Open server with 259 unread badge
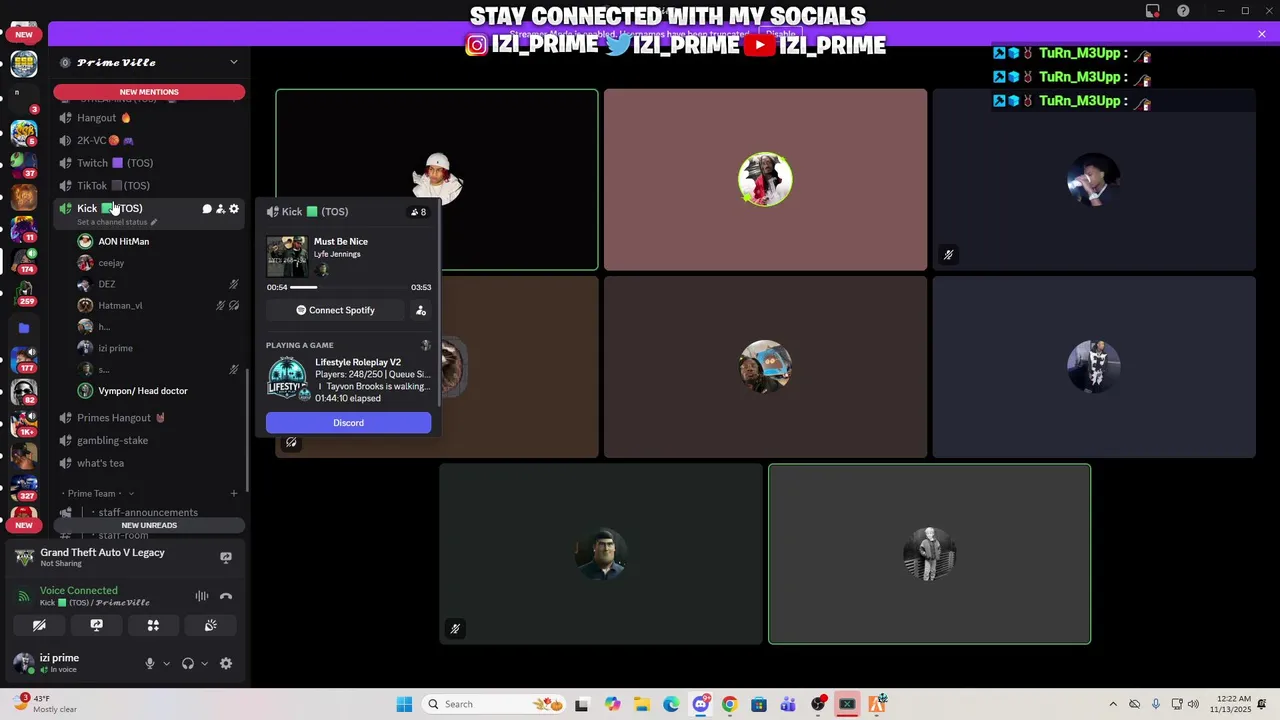 [x=24, y=294]
